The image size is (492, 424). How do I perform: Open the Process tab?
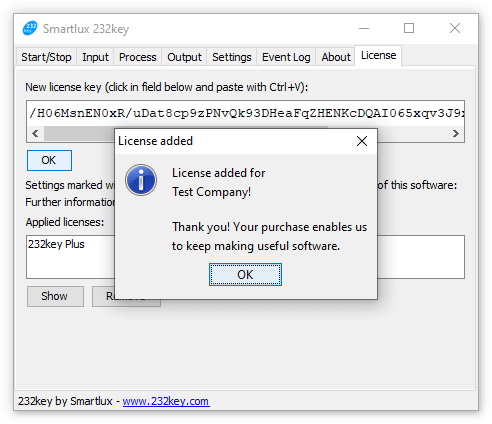point(138,57)
